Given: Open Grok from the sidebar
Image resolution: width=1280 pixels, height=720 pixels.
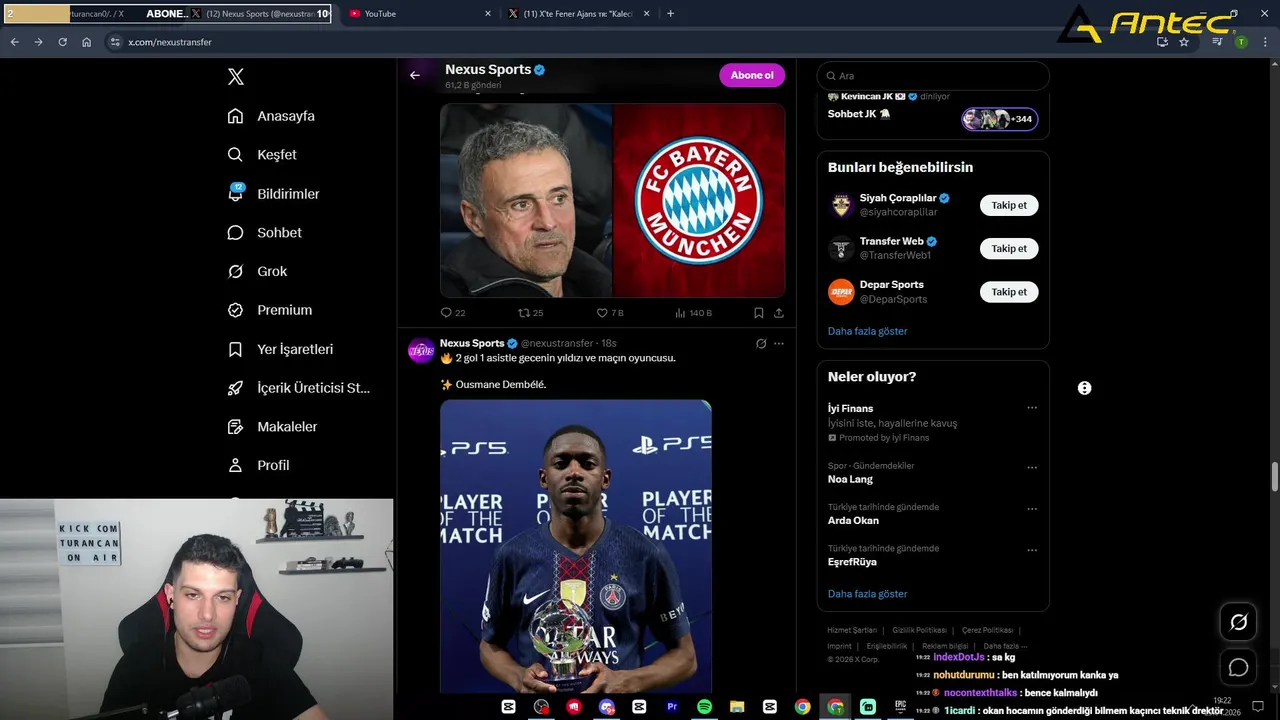Looking at the screenshot, I should point(257,272).
